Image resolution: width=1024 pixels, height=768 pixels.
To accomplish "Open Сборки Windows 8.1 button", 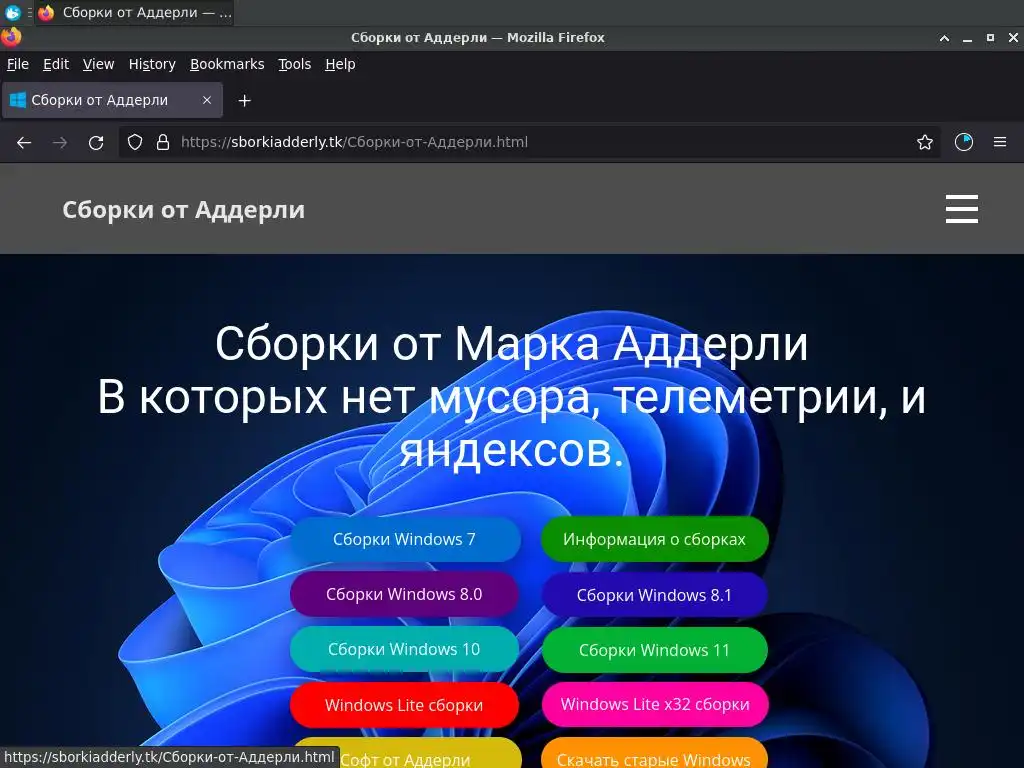I will coord(654,595).
